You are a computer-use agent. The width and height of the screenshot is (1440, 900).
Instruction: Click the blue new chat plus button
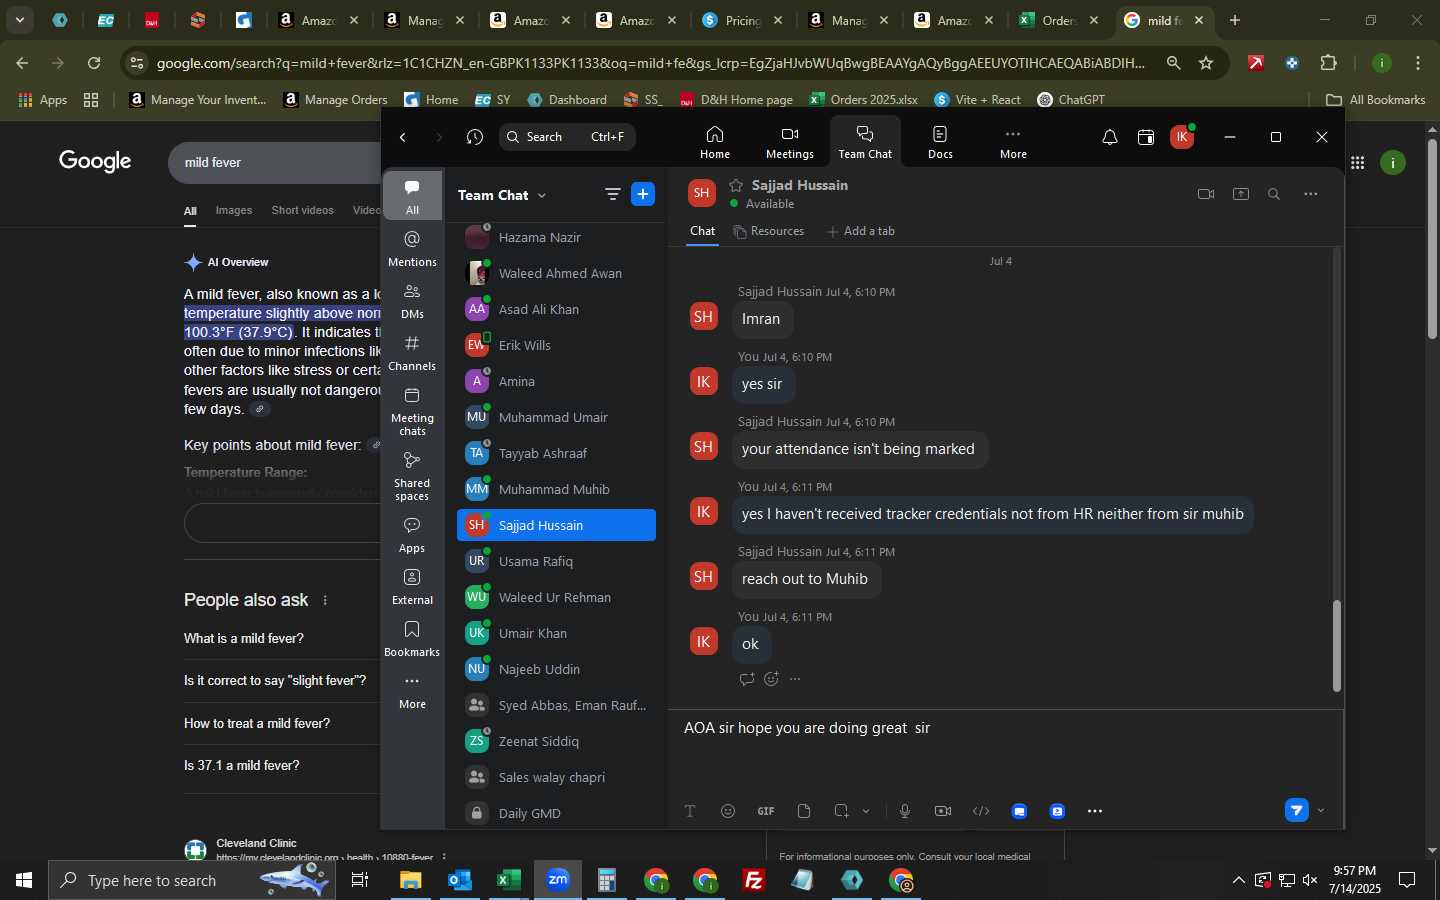[x=643, y=195]
